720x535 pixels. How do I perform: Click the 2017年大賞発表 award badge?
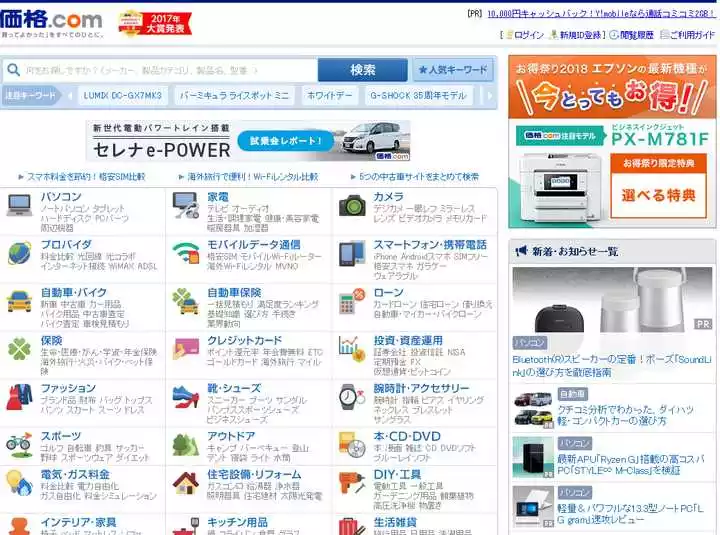tap(155, 23)
